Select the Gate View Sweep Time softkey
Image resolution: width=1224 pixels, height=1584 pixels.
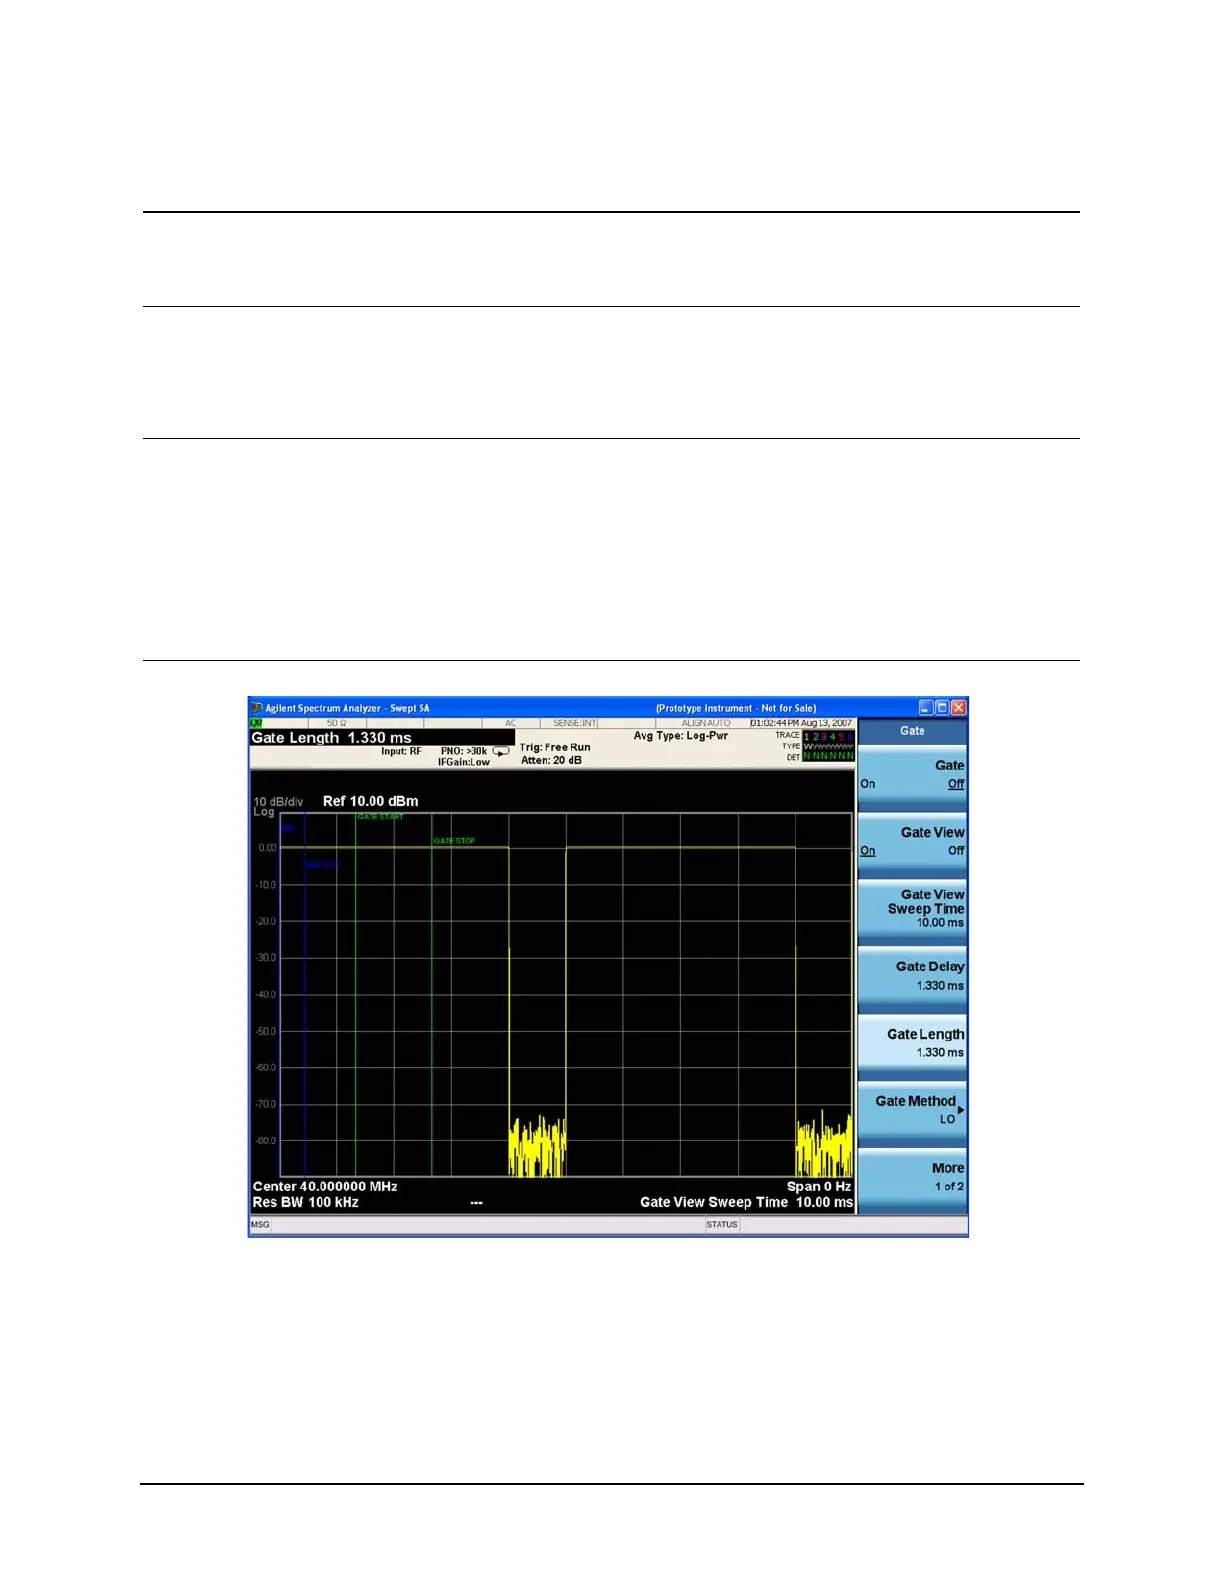912,909
